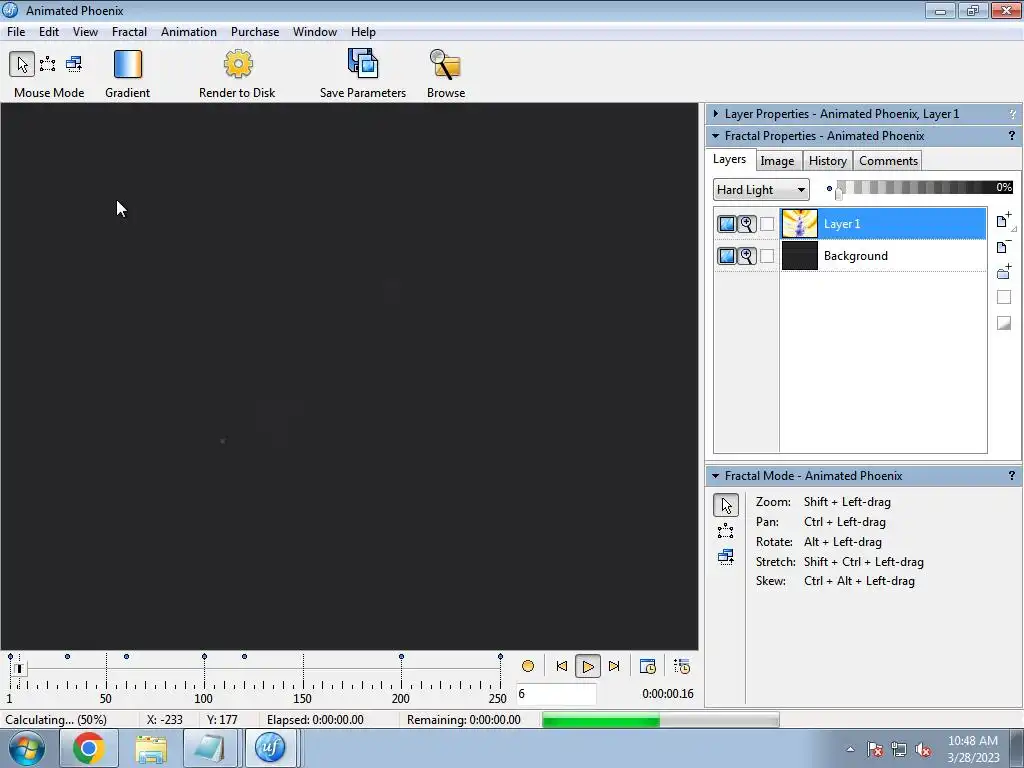The width and height of the screenshot is (1024, 768).
Task: Switch to the Image tab
Action: [777, 161]
